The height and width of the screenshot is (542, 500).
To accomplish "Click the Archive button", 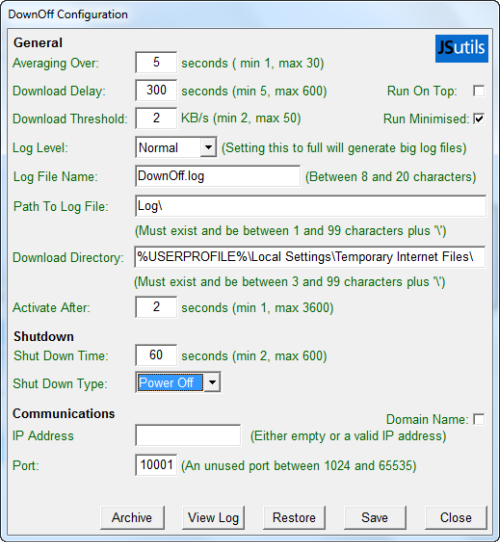I will coord(132,517).
